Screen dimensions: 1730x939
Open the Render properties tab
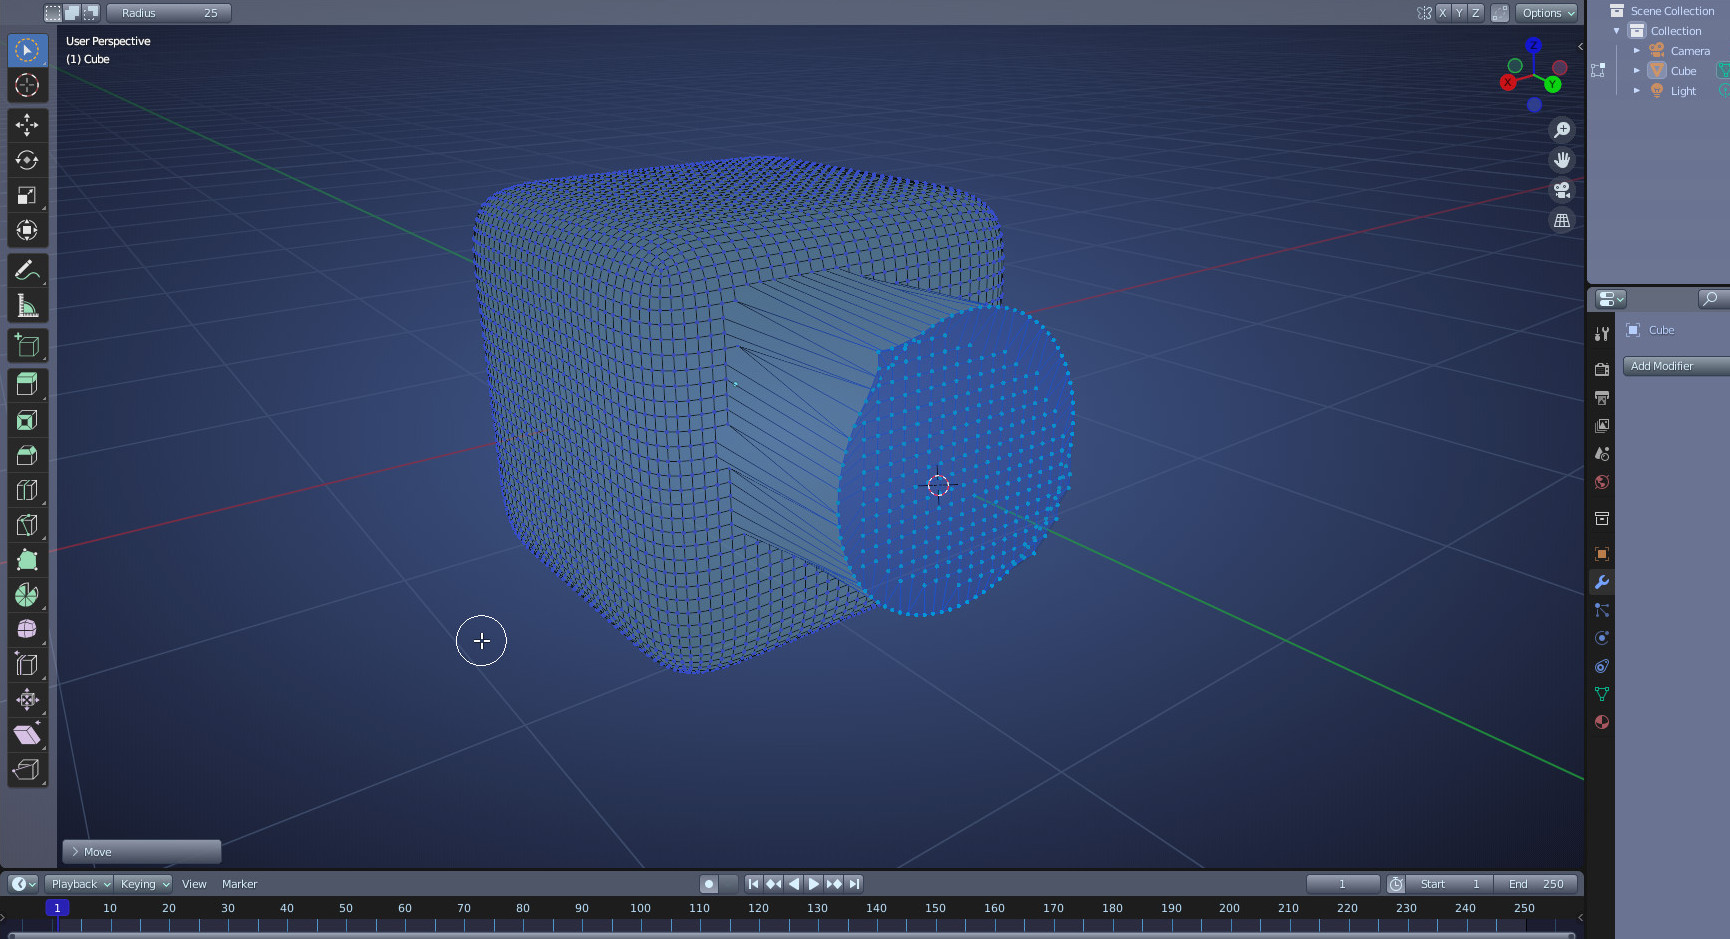[x=1602, y=369]
